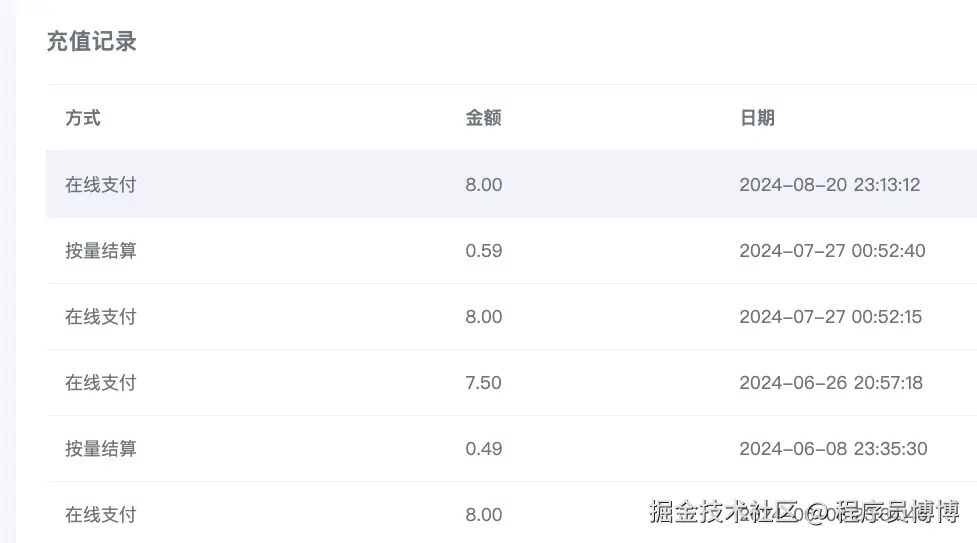
Task: Select the date 2024-06-26 20:57:18
Action: [x=830, y=383]
